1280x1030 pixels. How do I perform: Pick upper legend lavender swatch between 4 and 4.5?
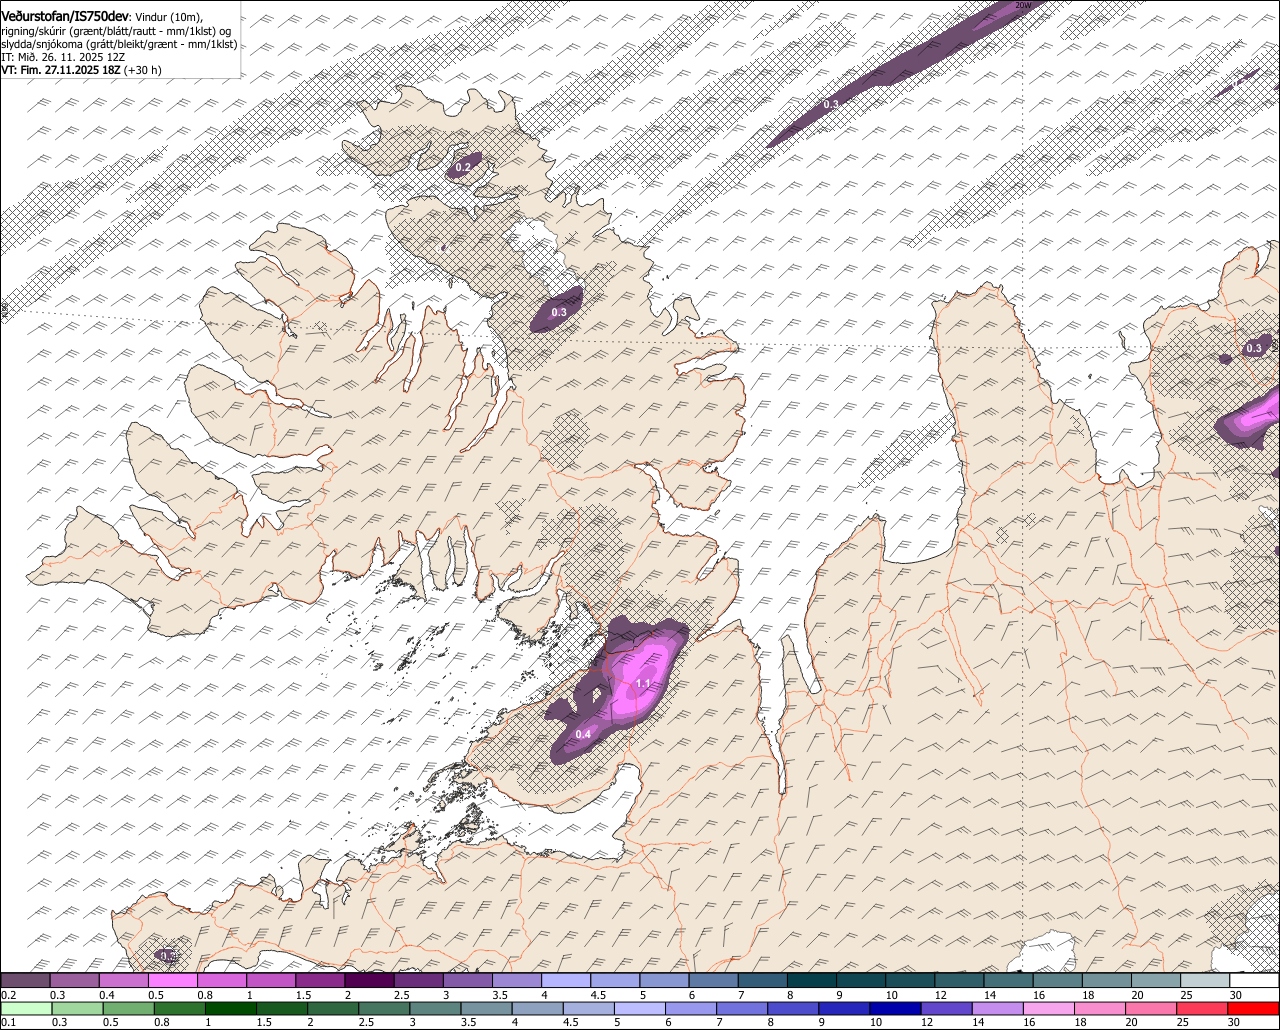click(x=566, y=980)
